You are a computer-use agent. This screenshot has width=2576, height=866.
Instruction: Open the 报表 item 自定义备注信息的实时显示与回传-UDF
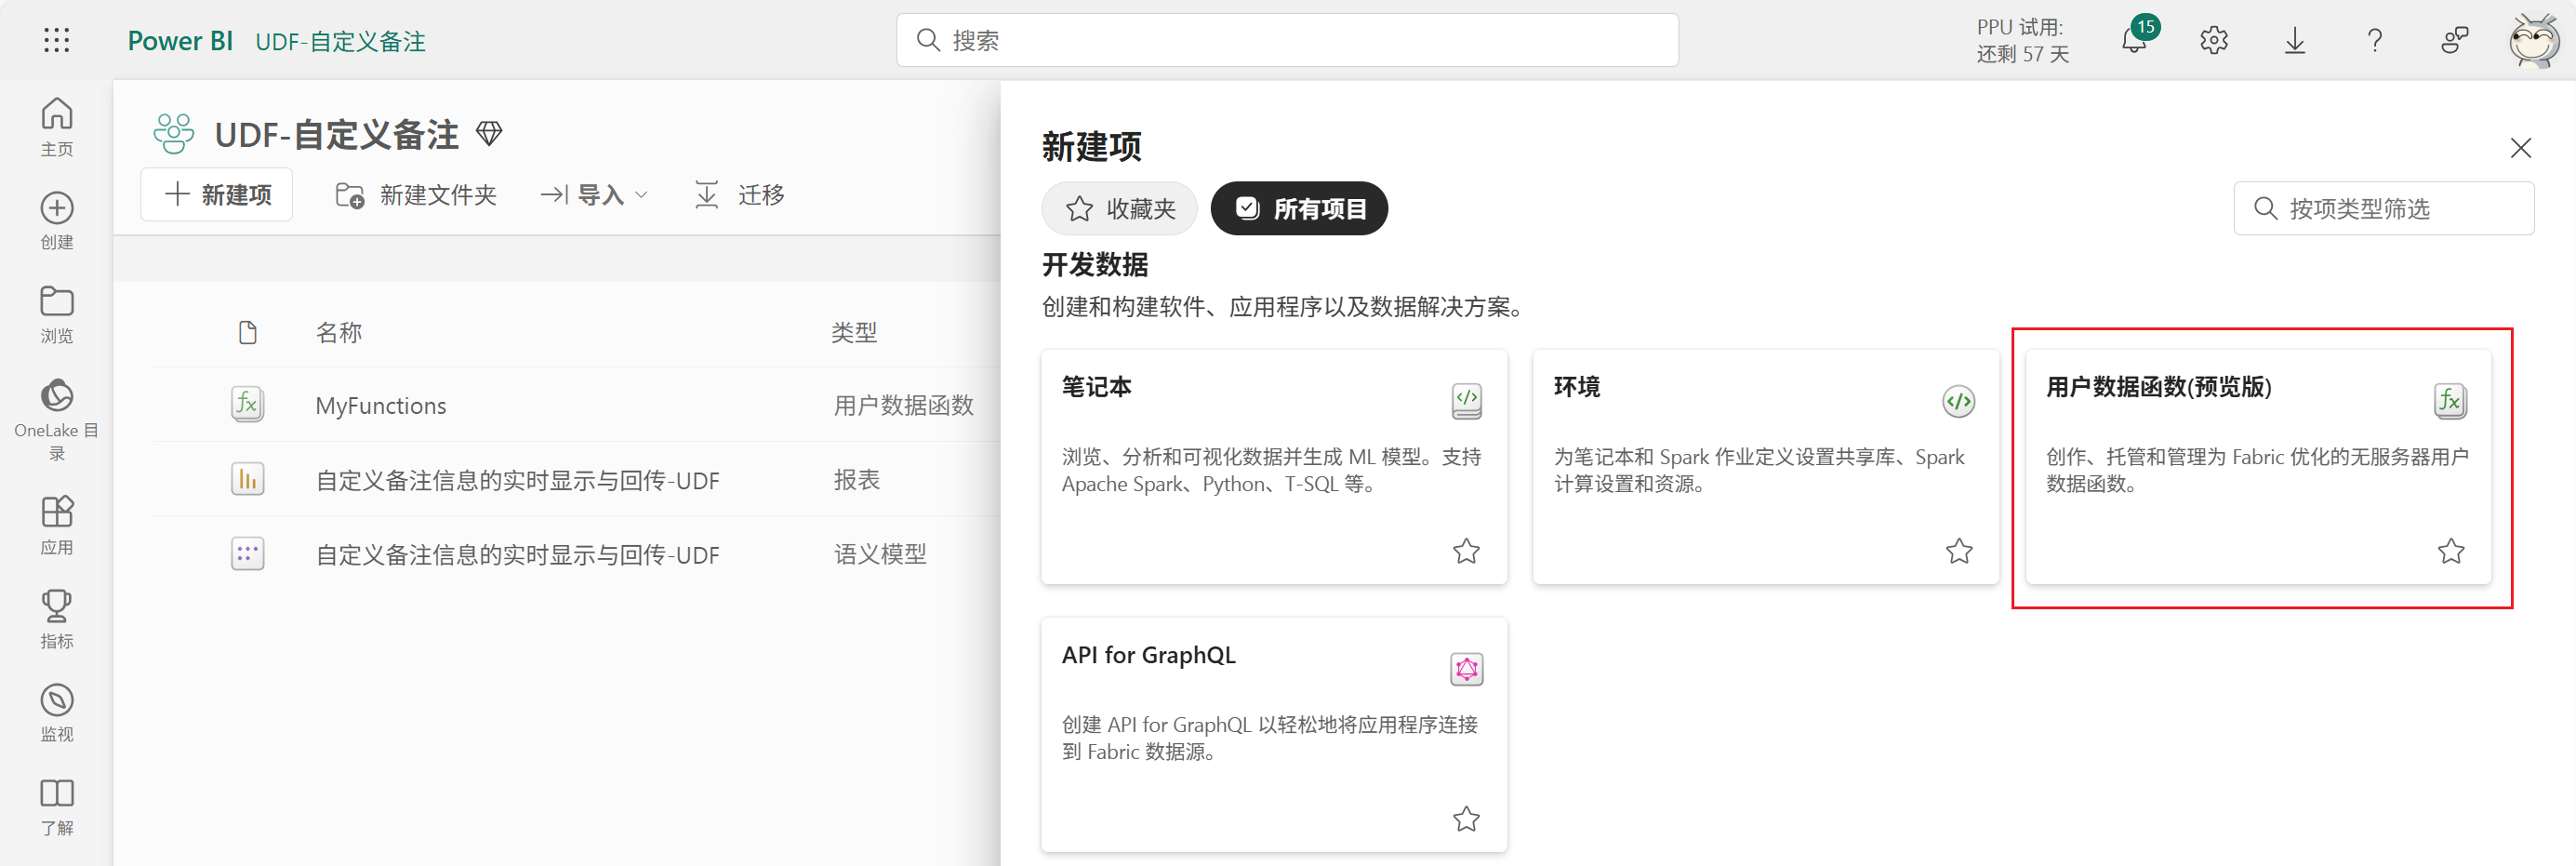pyautogui.click(x=517, y=480)
